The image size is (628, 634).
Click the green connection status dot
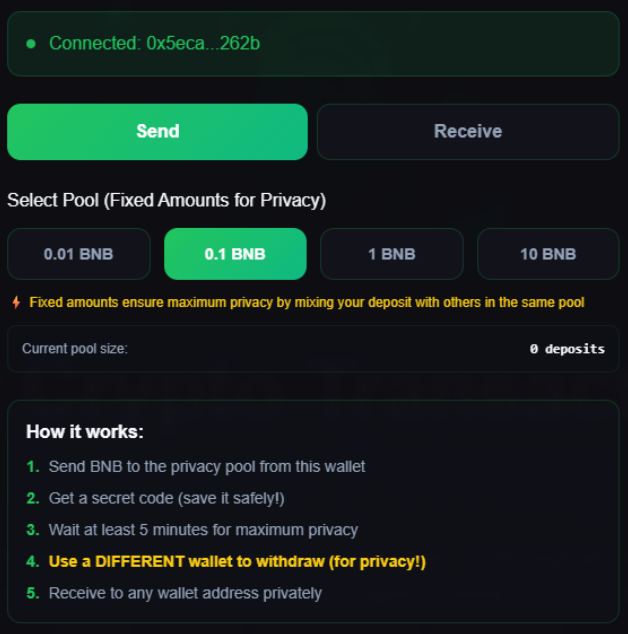31,44
